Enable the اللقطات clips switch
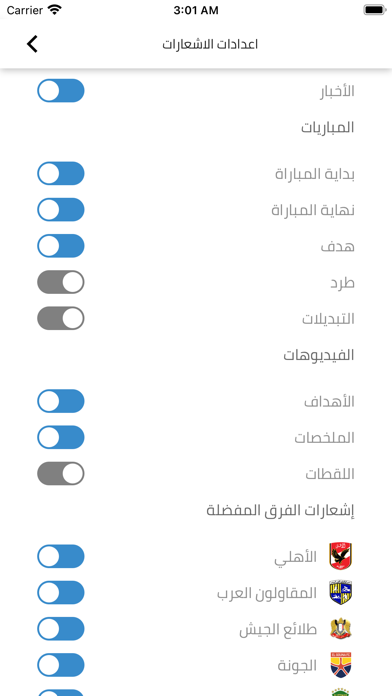The width and height of the screenshot is (392, 696). click(x=61, y=473)
